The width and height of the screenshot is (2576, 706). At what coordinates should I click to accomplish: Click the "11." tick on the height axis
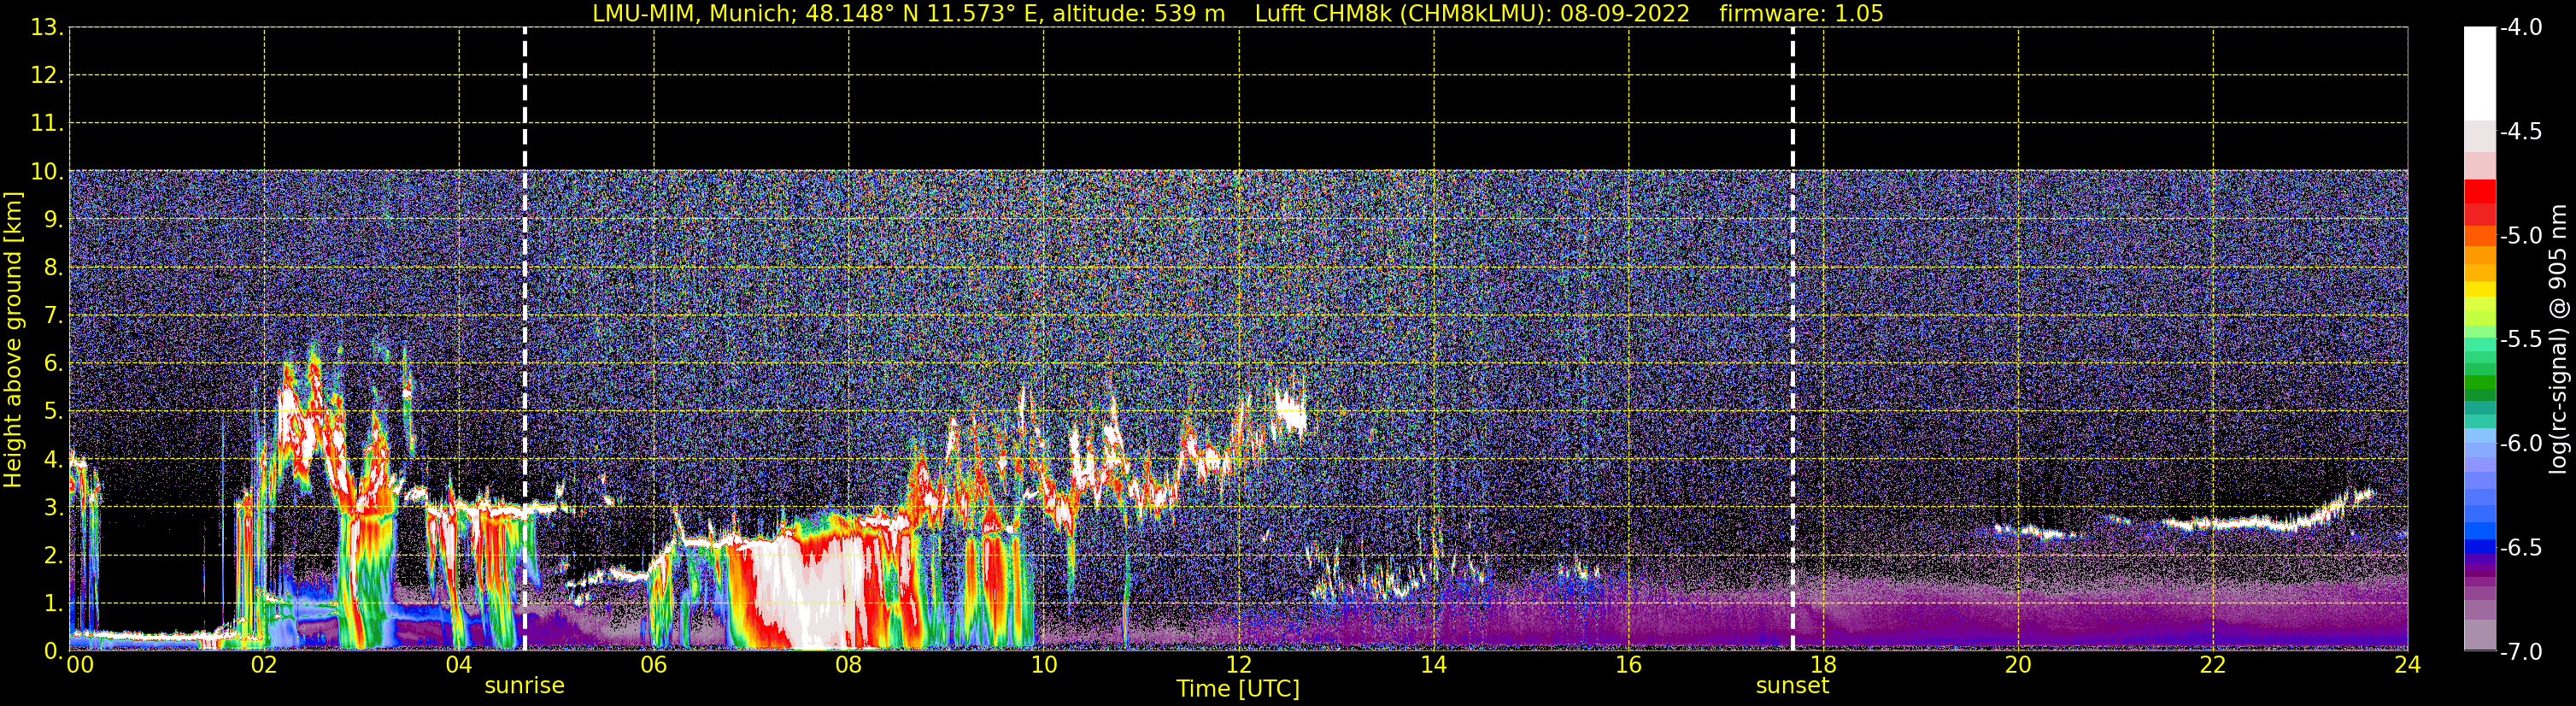click(46, 123)
